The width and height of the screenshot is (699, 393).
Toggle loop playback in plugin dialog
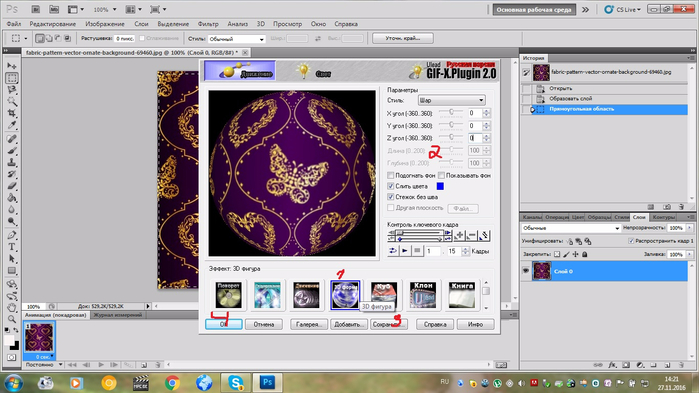pyautogui.click(x=393, y=251)
